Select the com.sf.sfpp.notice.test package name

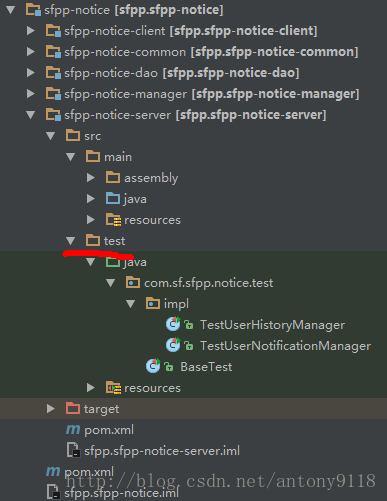click(x=208, y=283)
